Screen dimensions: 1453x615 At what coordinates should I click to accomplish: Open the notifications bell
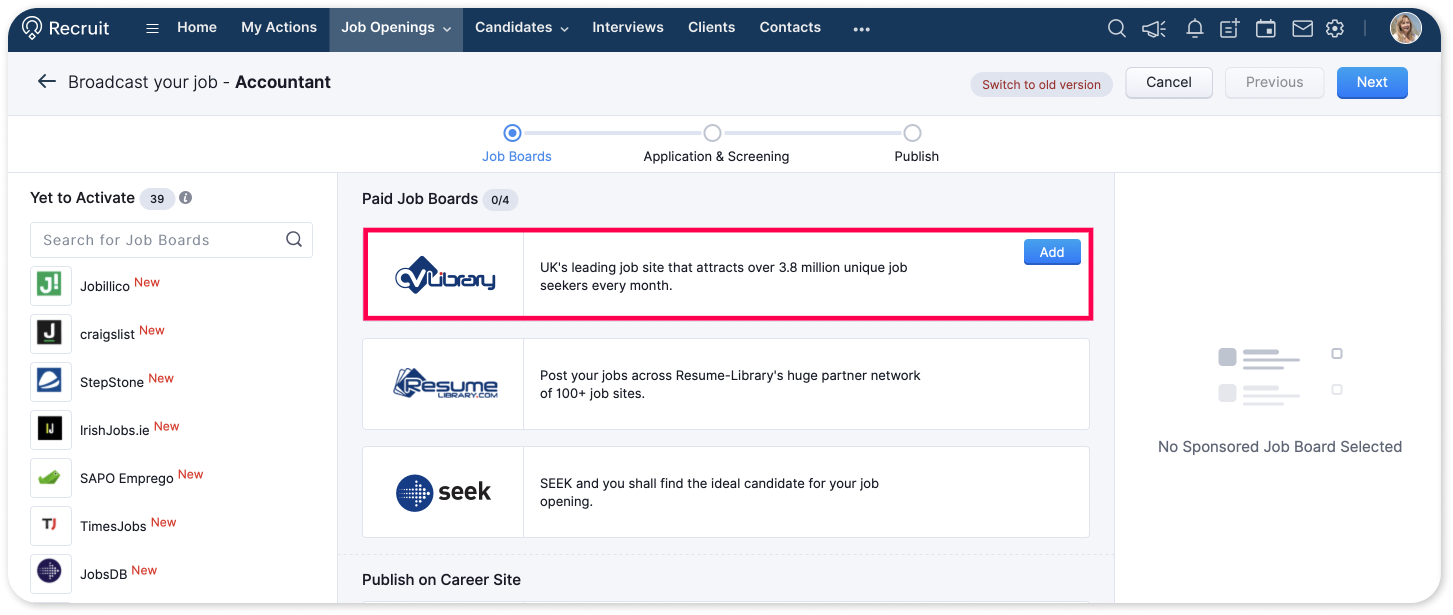[1194, 29]
